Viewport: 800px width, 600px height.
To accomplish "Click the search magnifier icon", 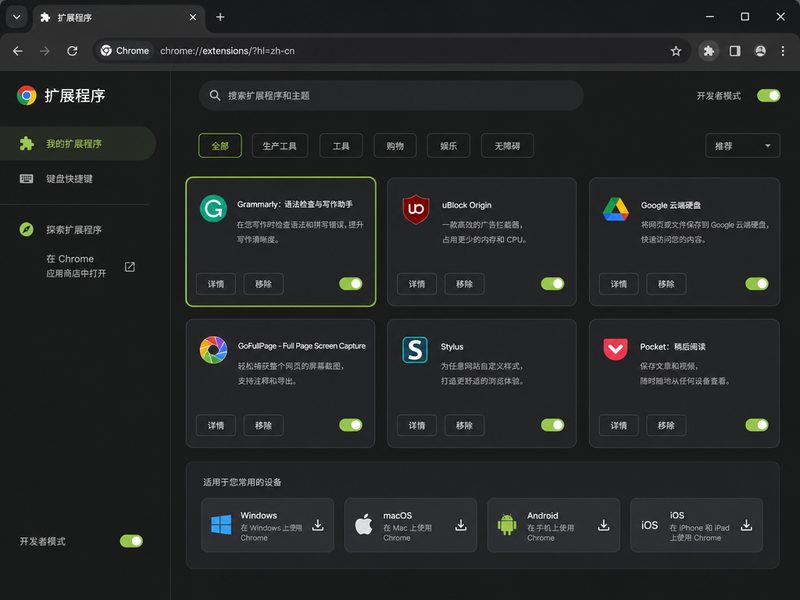I will 215,95.
